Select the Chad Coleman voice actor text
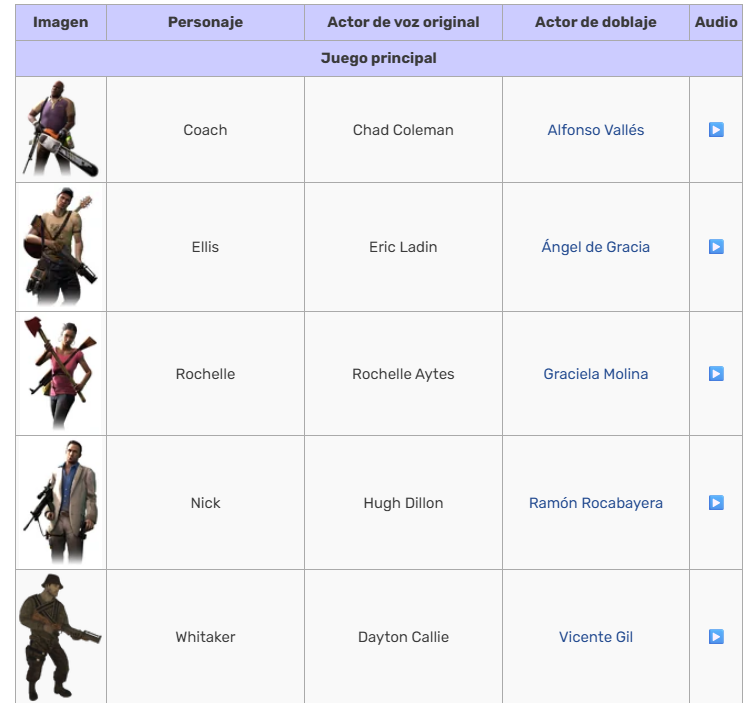Image resolution: width=755 pixels, height=703 pixels. point(403,130)
